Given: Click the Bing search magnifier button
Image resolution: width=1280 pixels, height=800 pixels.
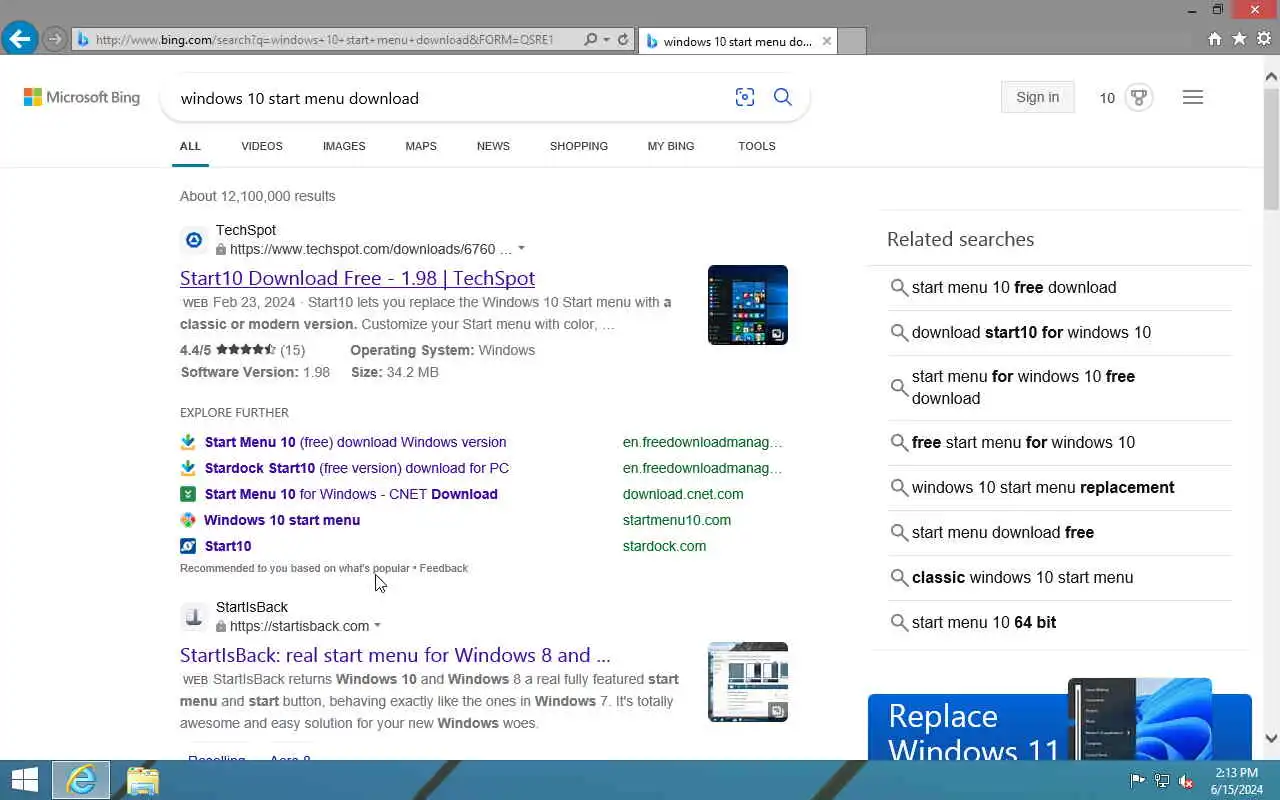Looking at the screenshot, I should click(783, 97).
